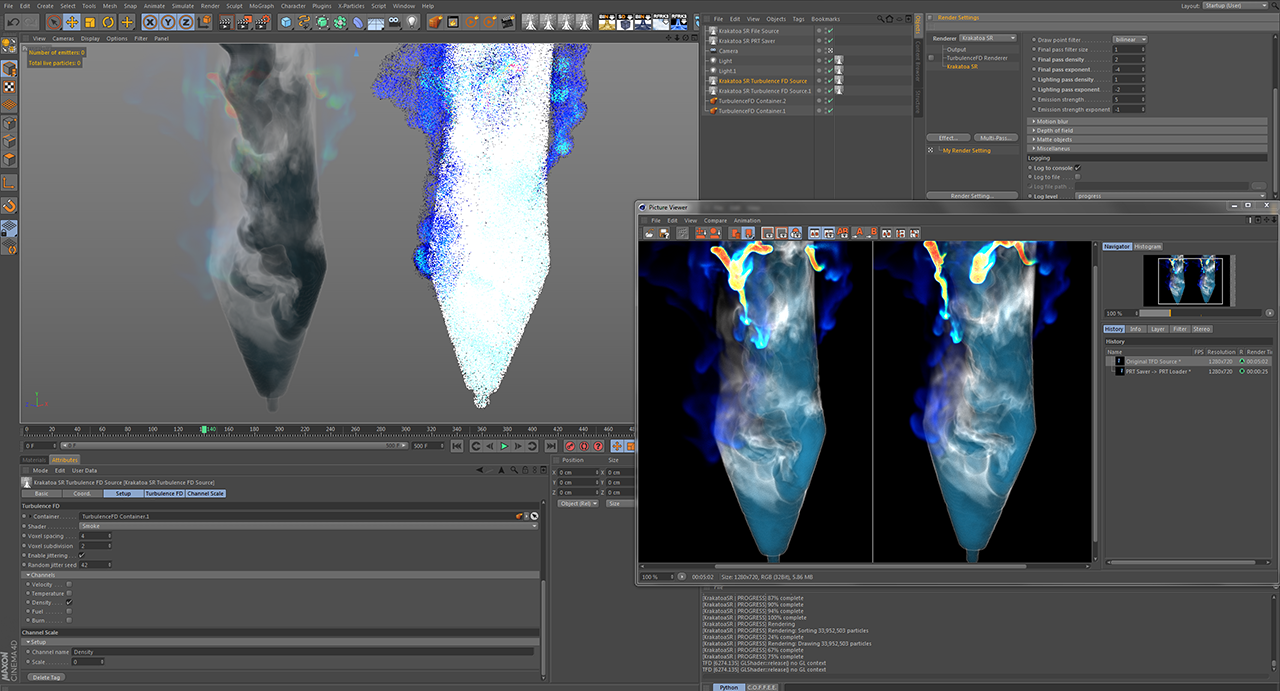
Task: Click the Delete Tag button in the Attributes panel
Action: click(x=46, y=677)
